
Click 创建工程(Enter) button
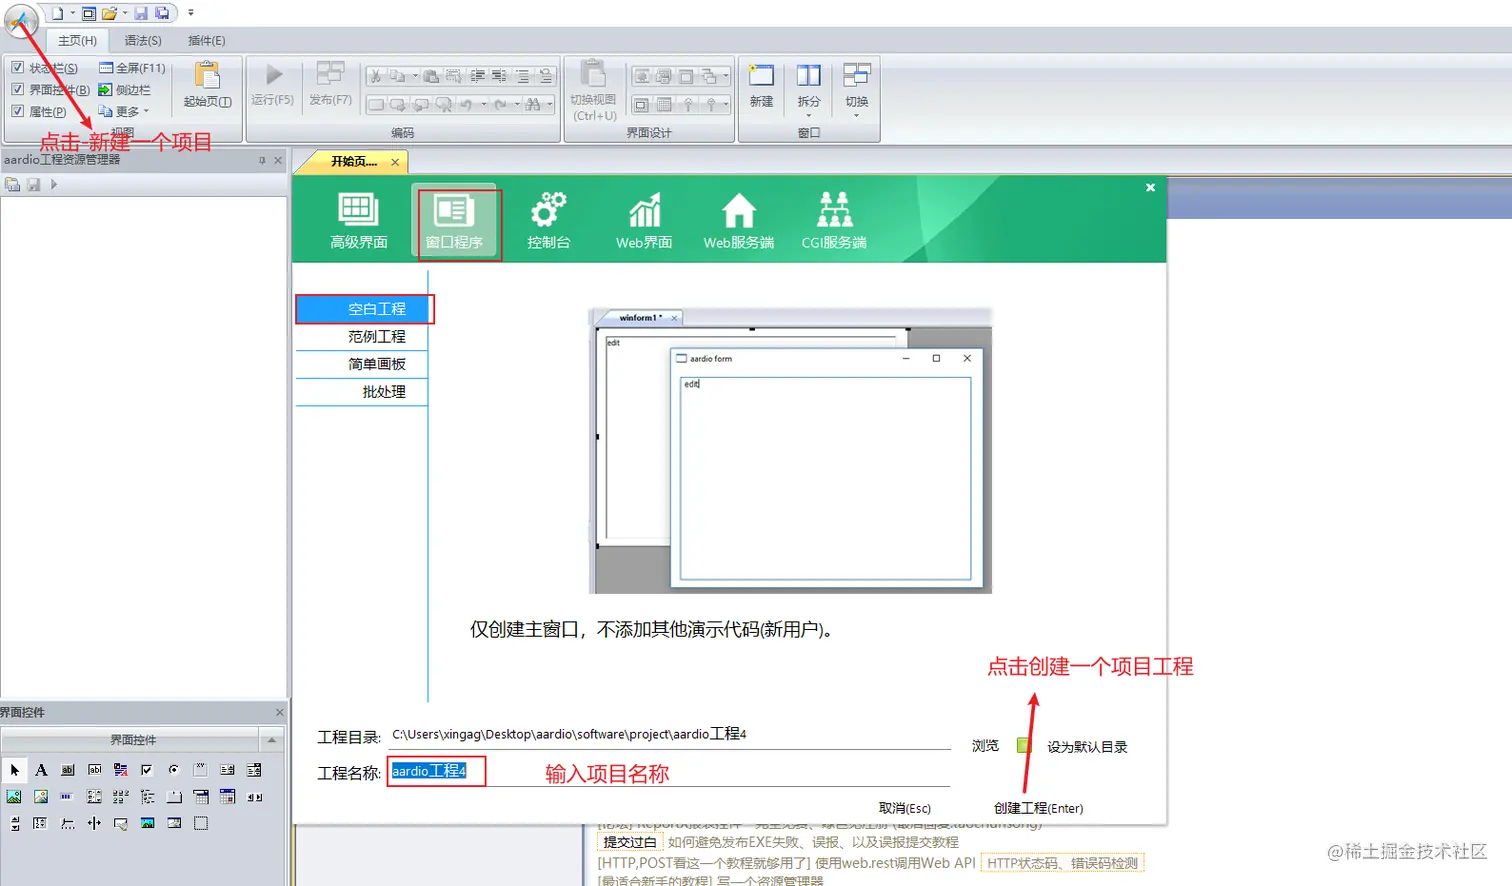coord(1038,808)
